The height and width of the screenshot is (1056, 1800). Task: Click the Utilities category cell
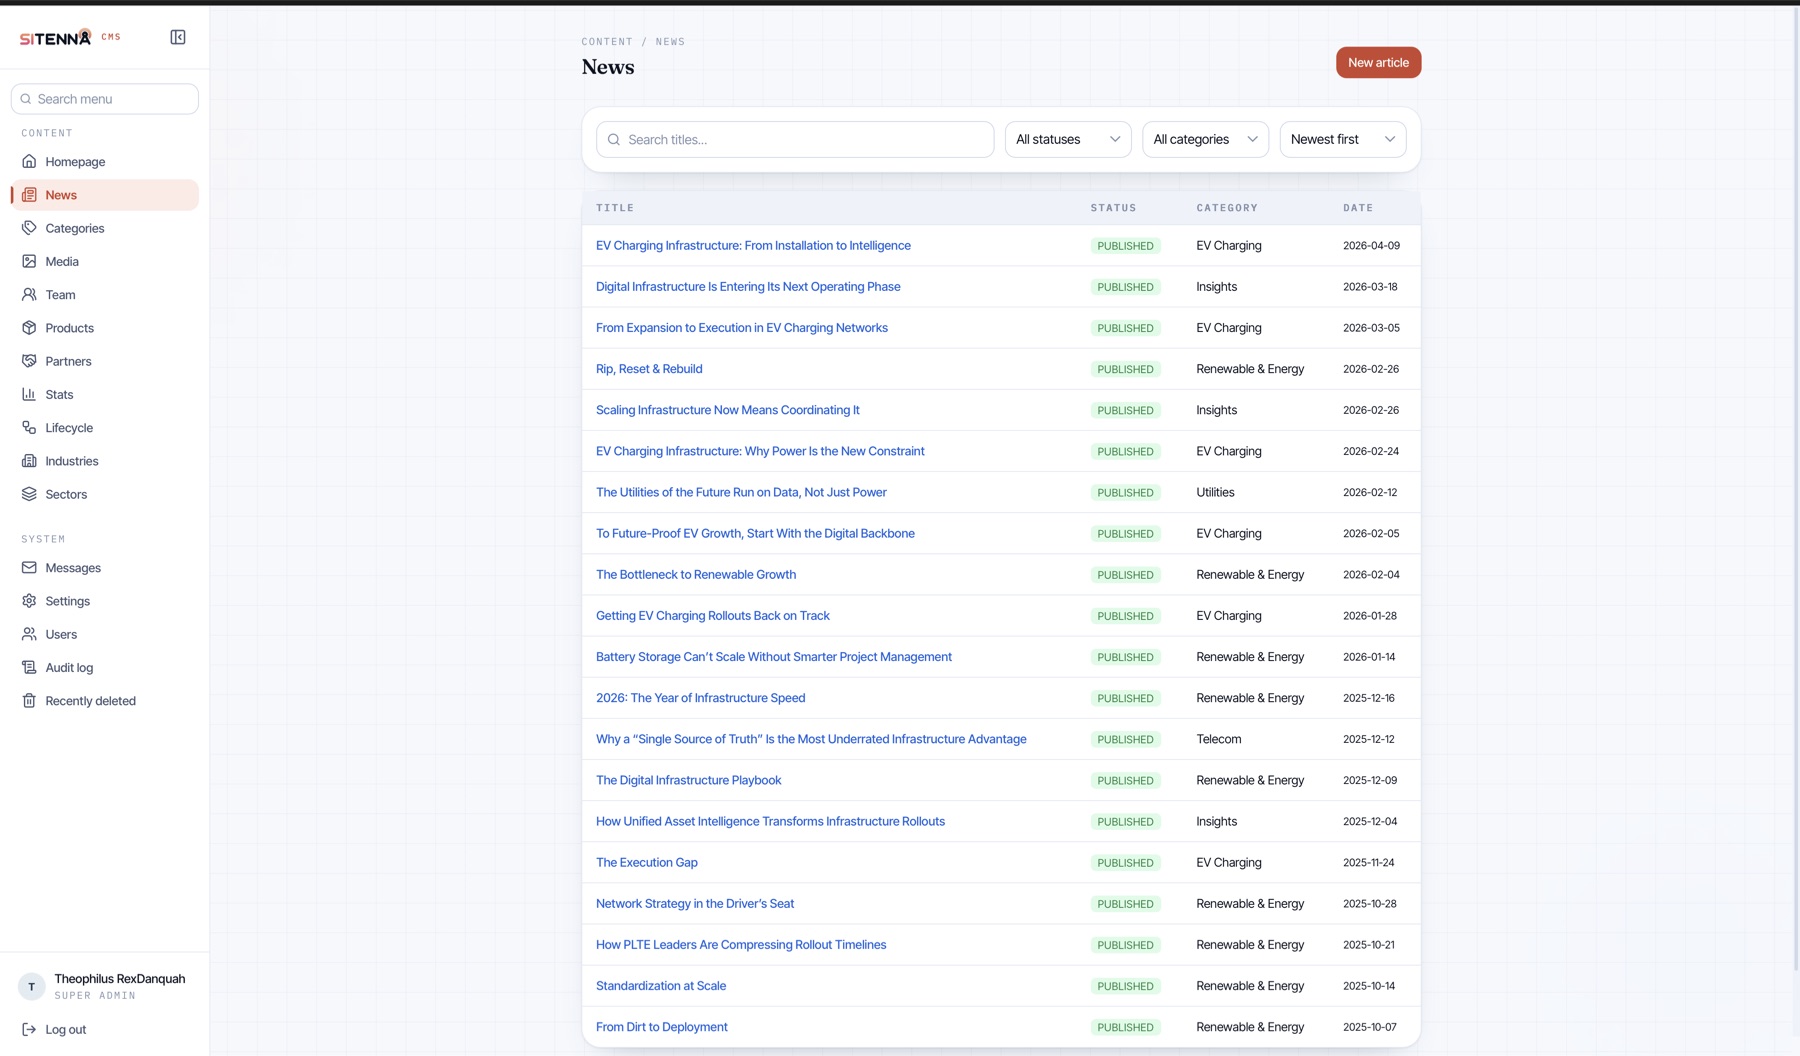1215,493
